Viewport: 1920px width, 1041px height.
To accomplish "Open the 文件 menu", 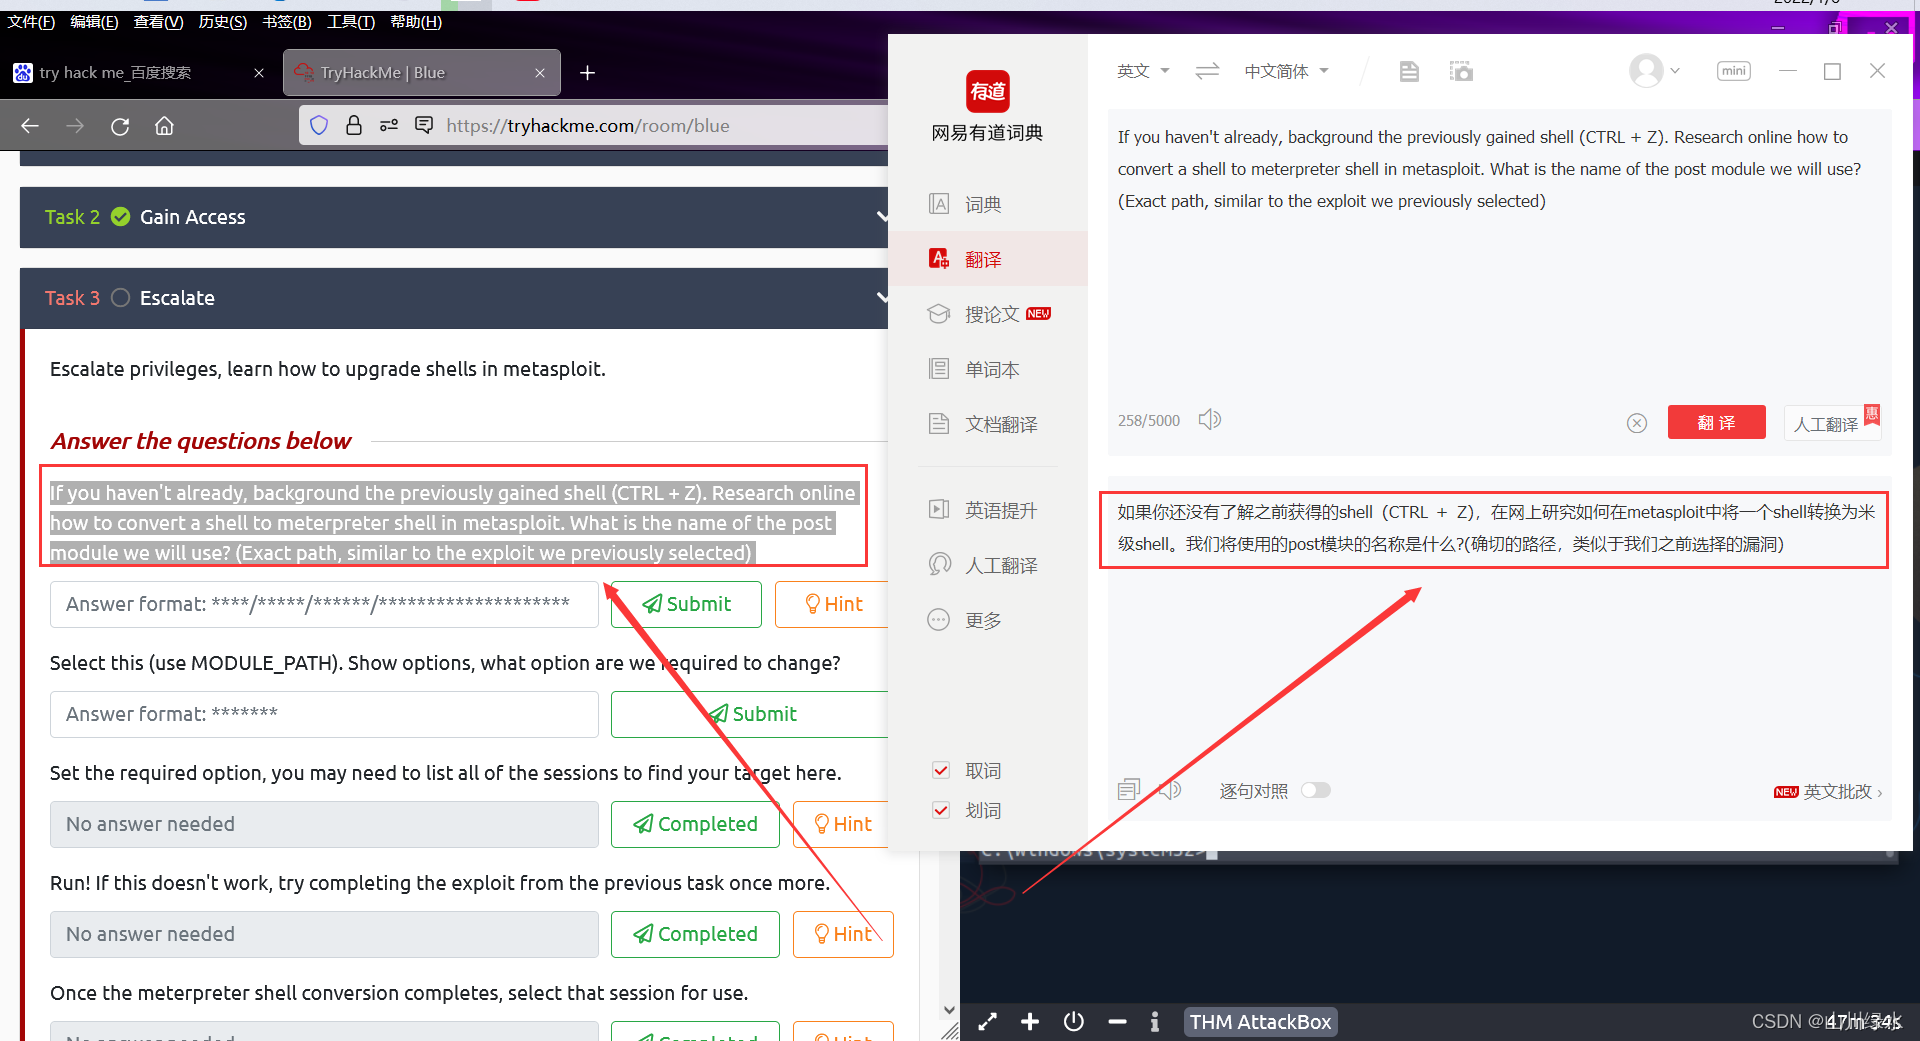I will [x=31, y=21].
